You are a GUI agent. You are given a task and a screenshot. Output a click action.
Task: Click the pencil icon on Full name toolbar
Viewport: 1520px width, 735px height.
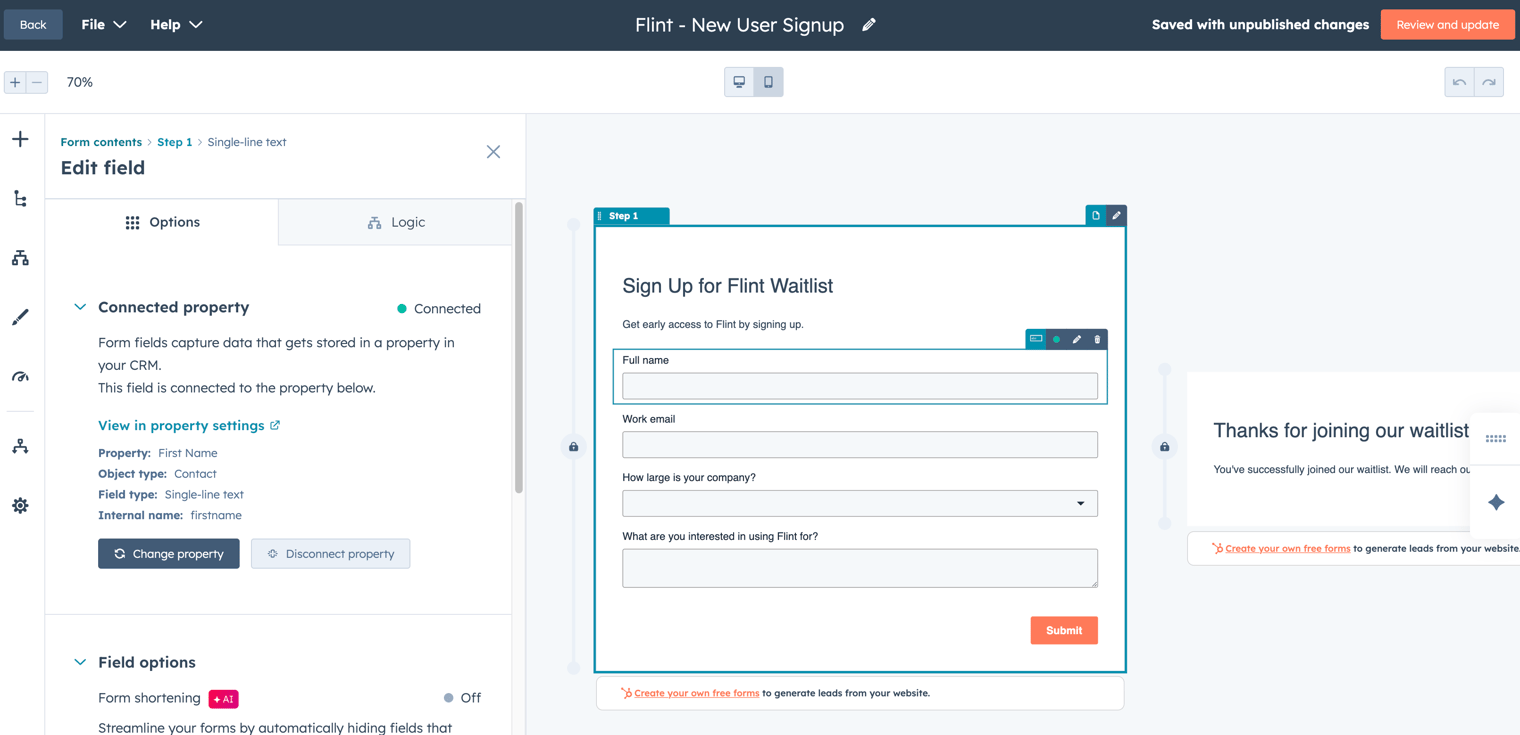tap(1077, 340)
